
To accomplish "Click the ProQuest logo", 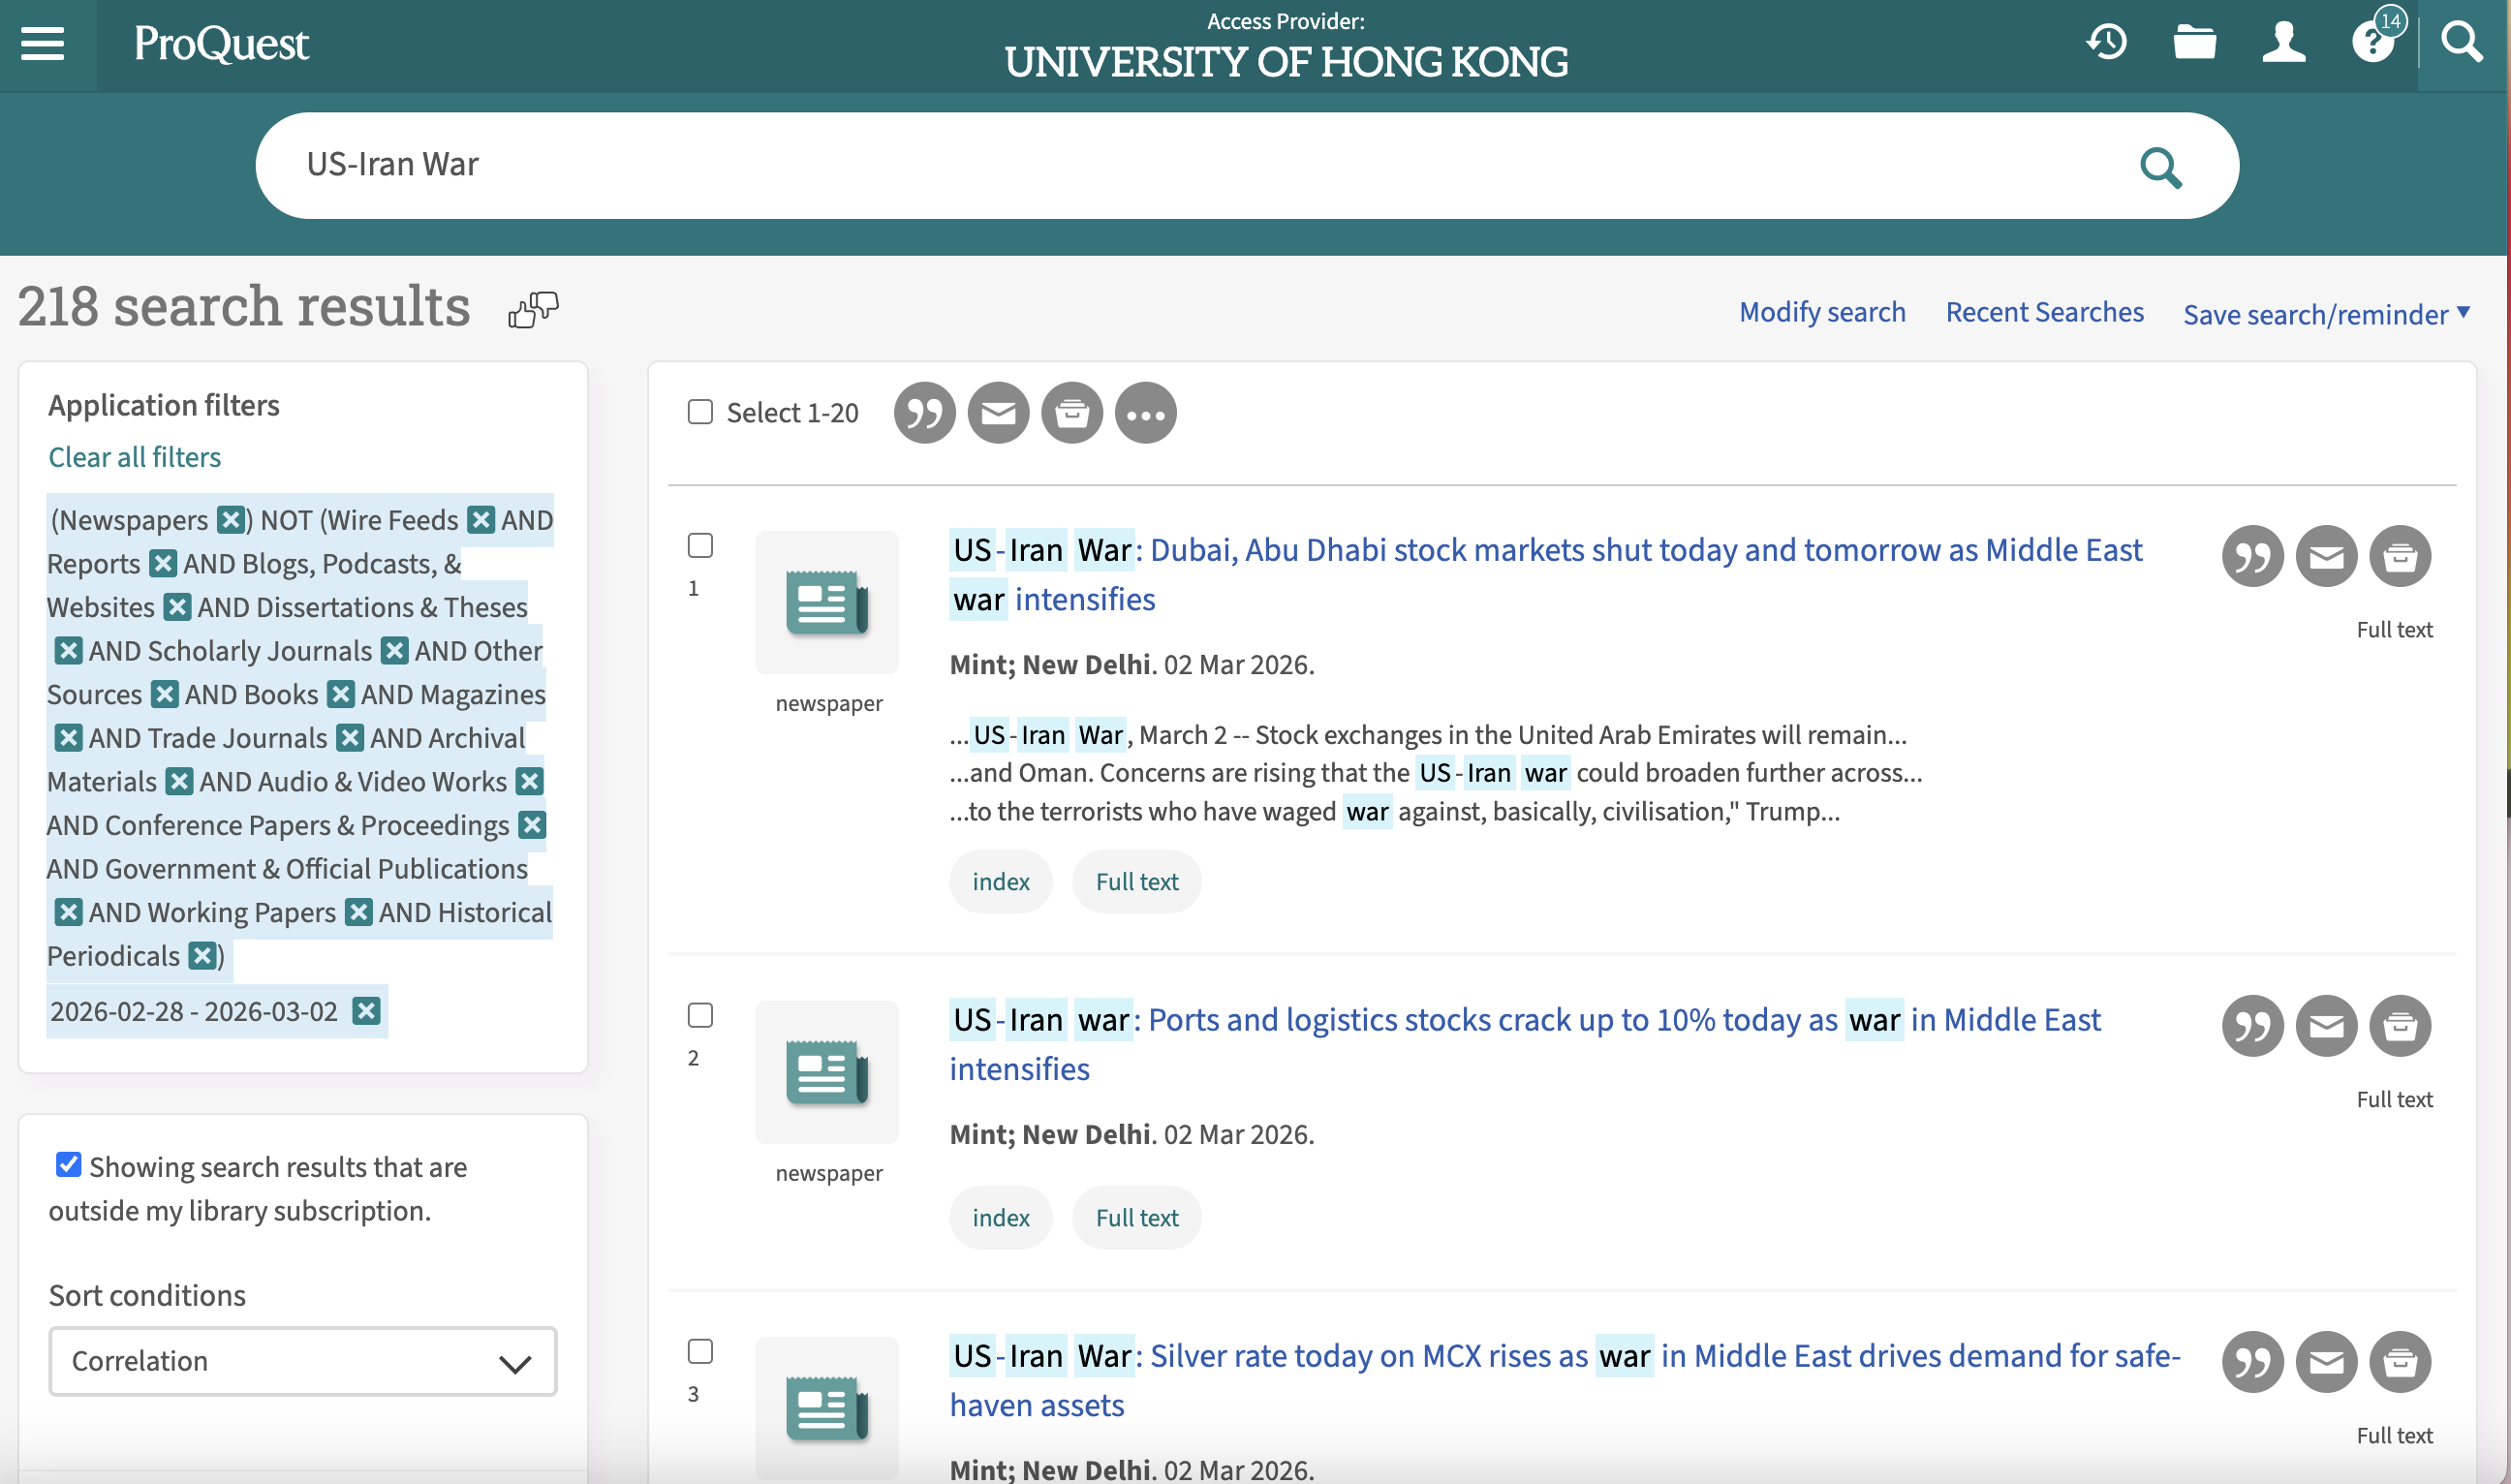I will point(221,44).
